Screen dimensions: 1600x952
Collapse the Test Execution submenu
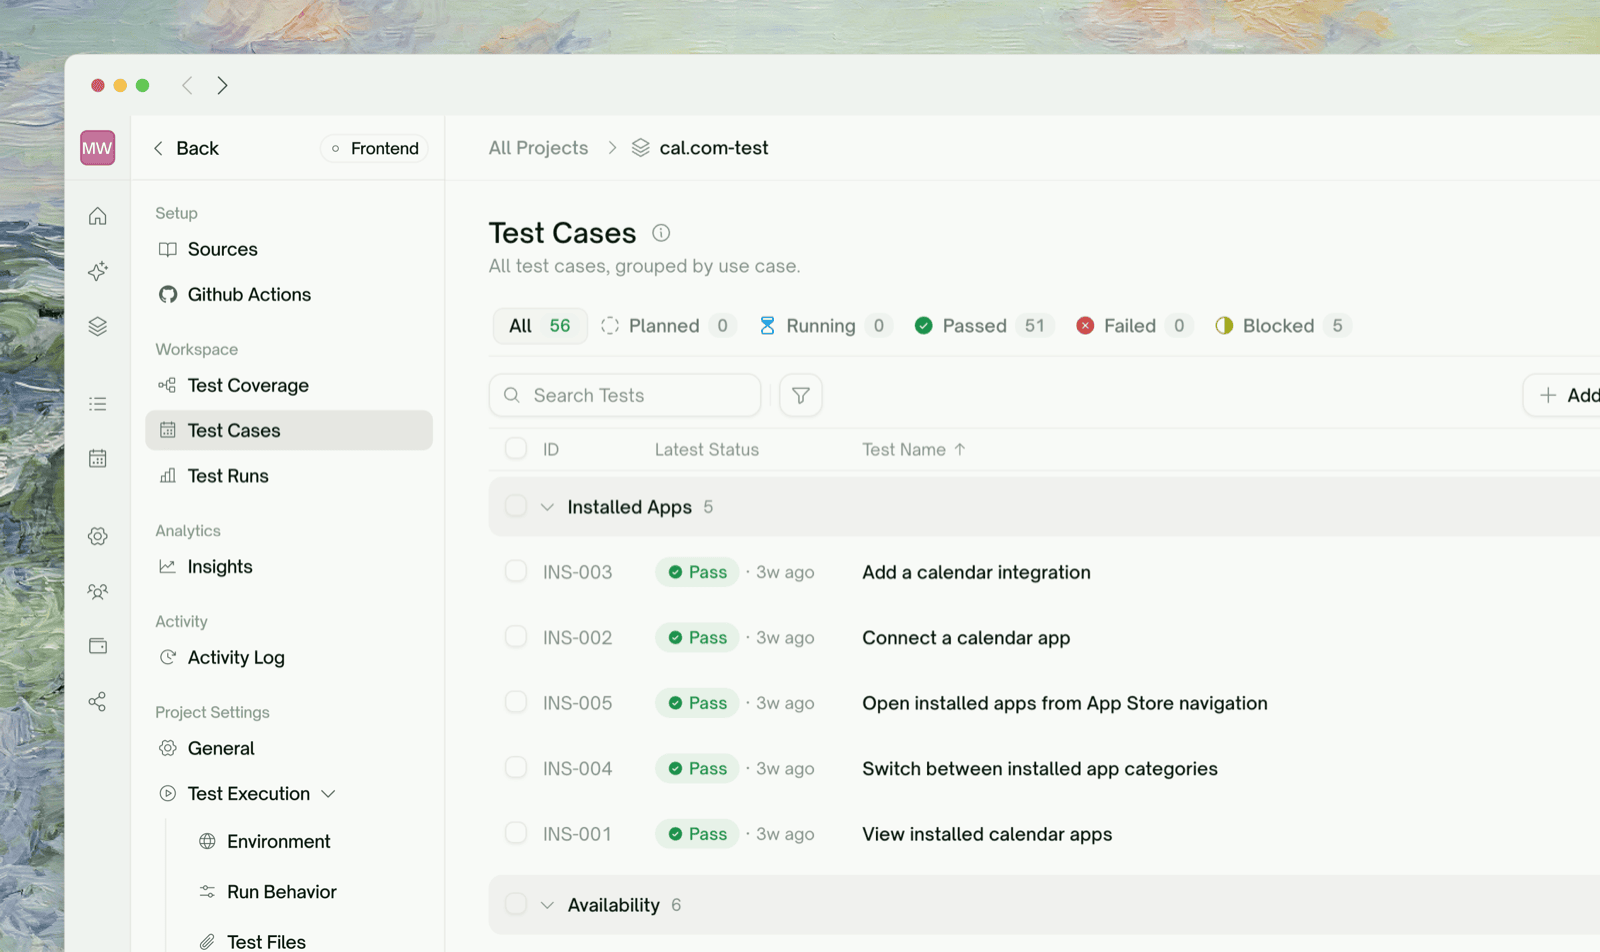point(328,794)
